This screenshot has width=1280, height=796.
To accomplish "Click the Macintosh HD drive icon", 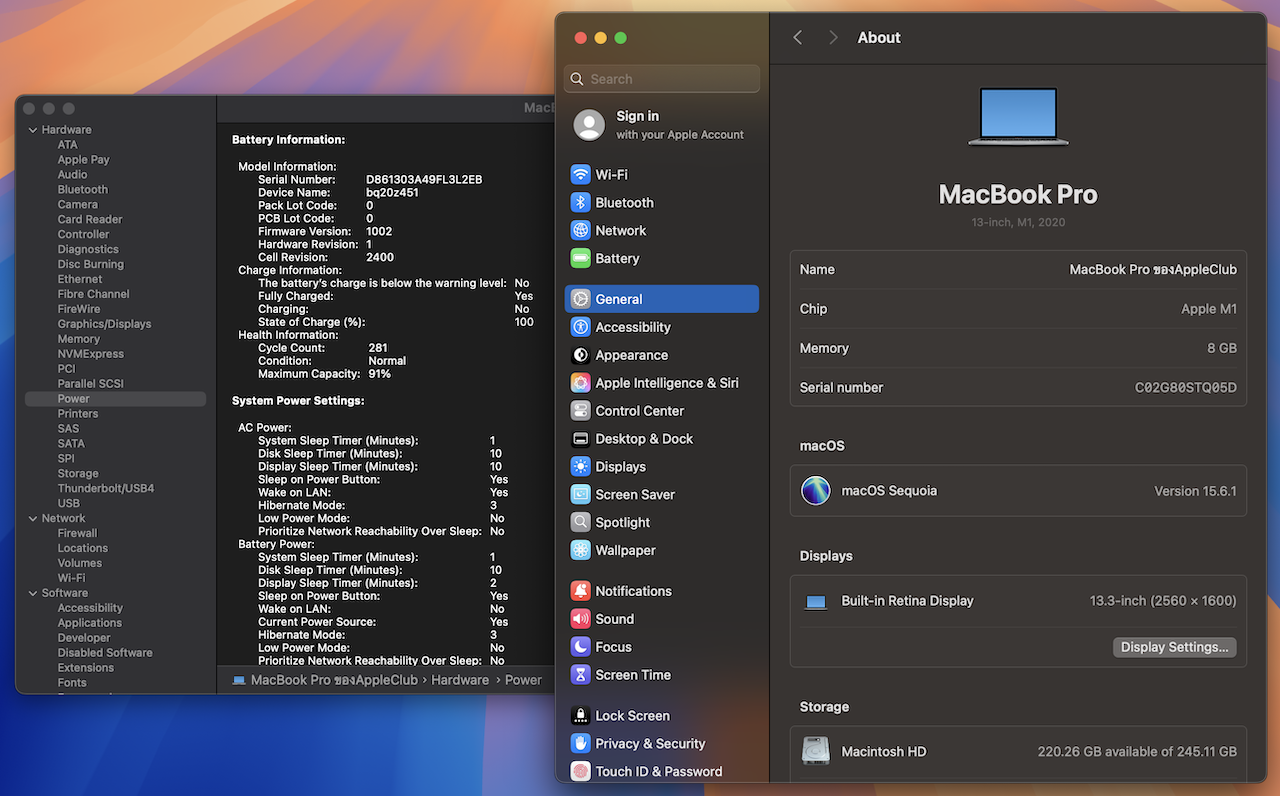I will tap(816, 751).
